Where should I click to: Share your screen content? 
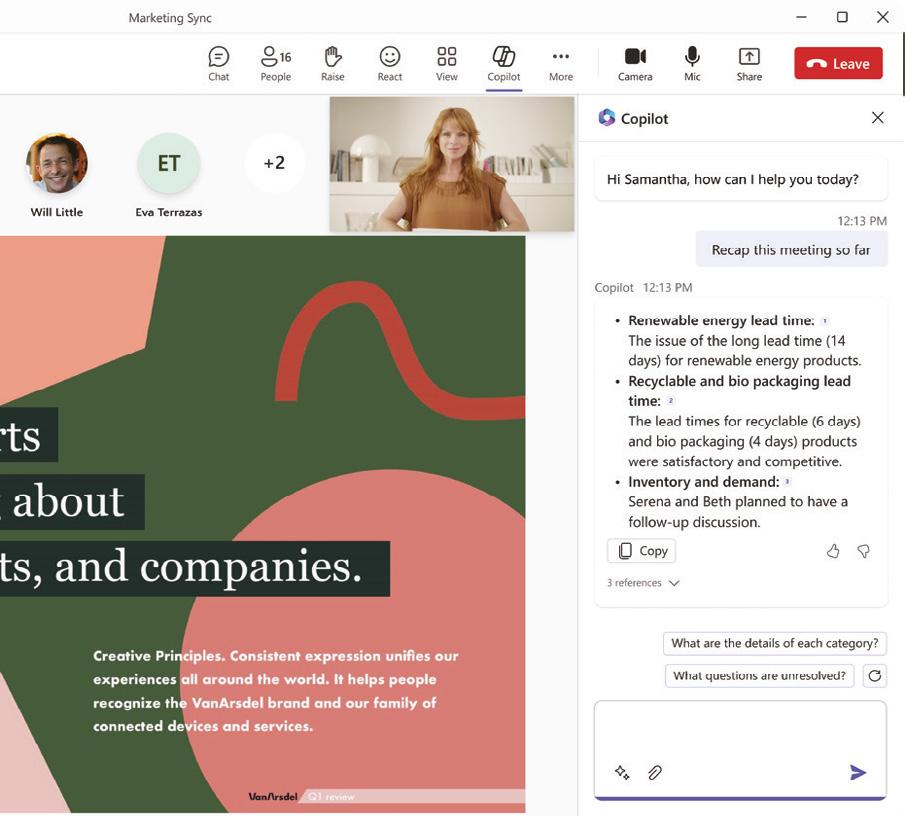(x=749, y=63)
